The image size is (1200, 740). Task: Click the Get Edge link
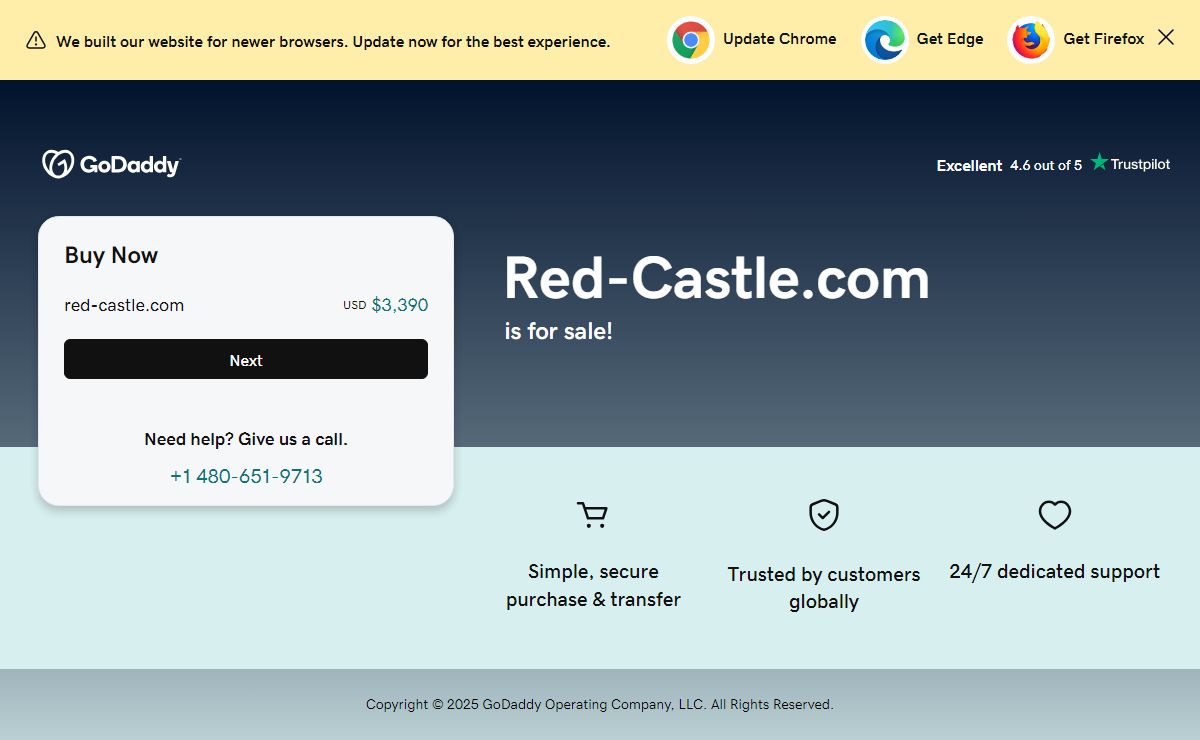pos(950,39)
